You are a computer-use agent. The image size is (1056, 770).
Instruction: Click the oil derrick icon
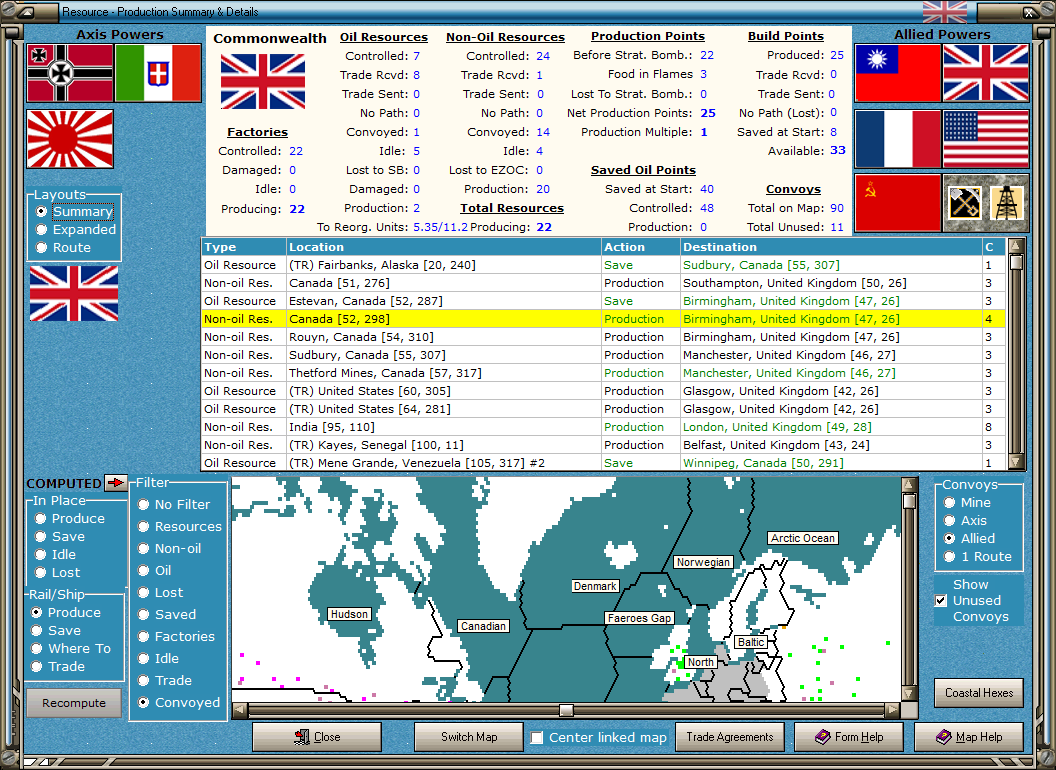click(1007, 203)
